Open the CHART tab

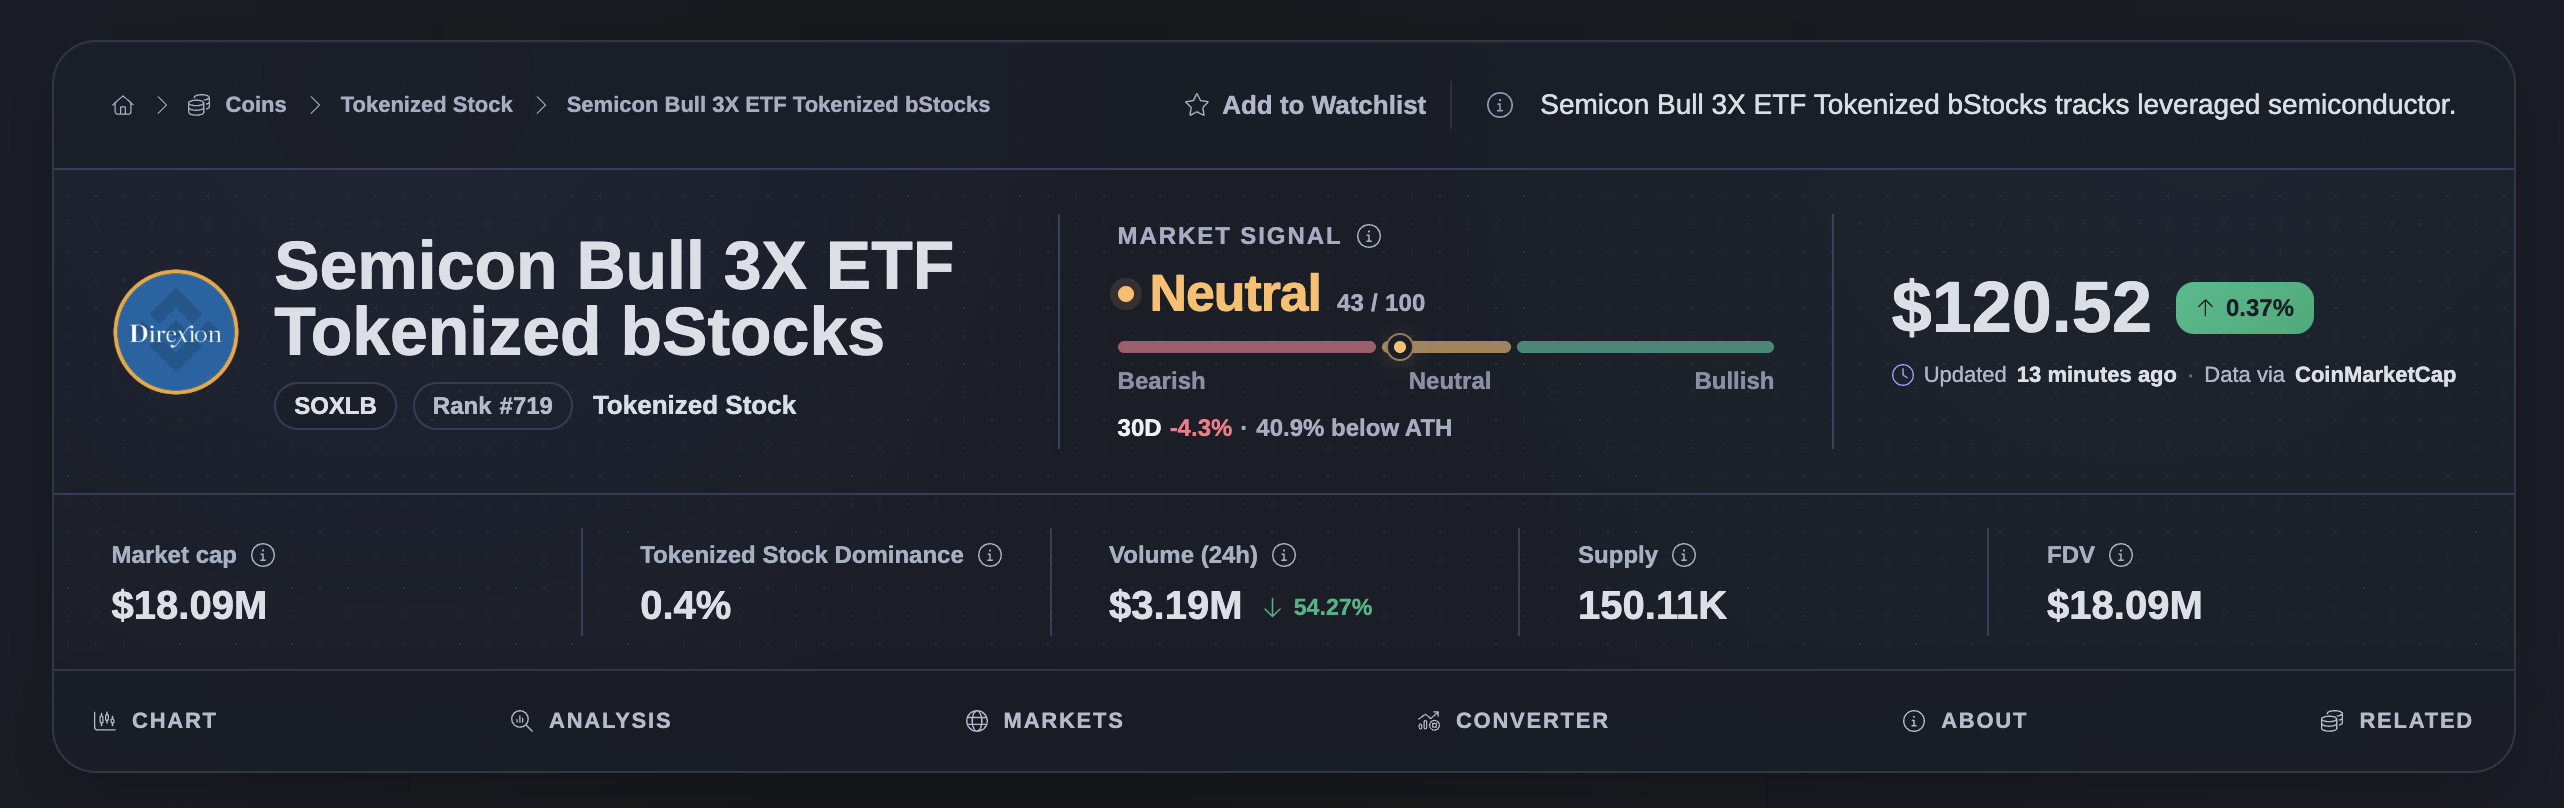[x=155, y=721]
